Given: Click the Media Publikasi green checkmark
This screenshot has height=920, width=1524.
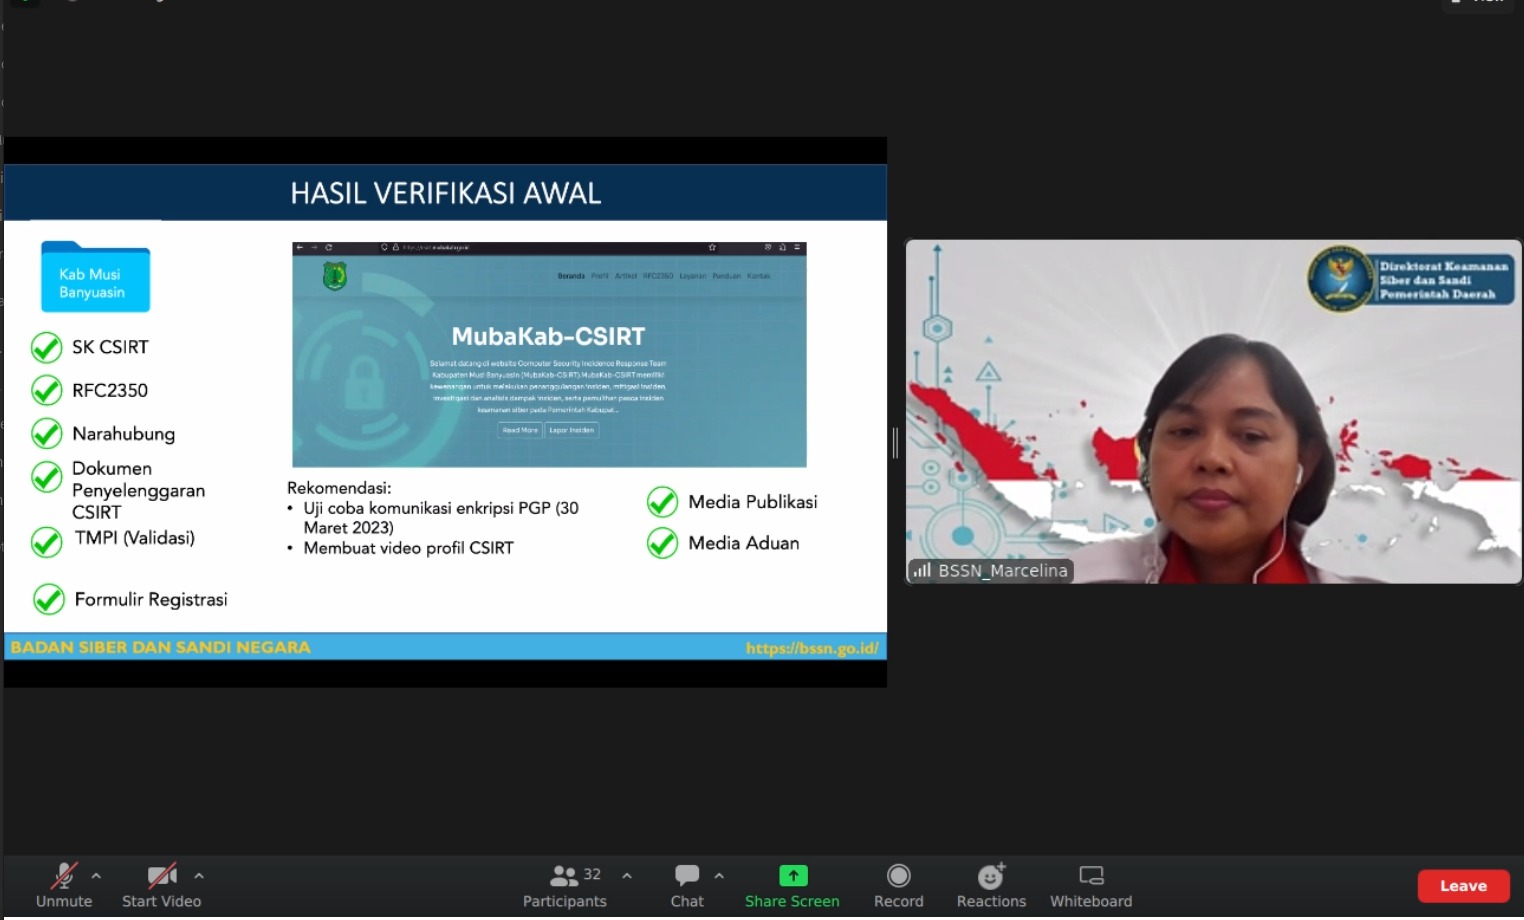Looking at the screenshot, I should (662, 502).
